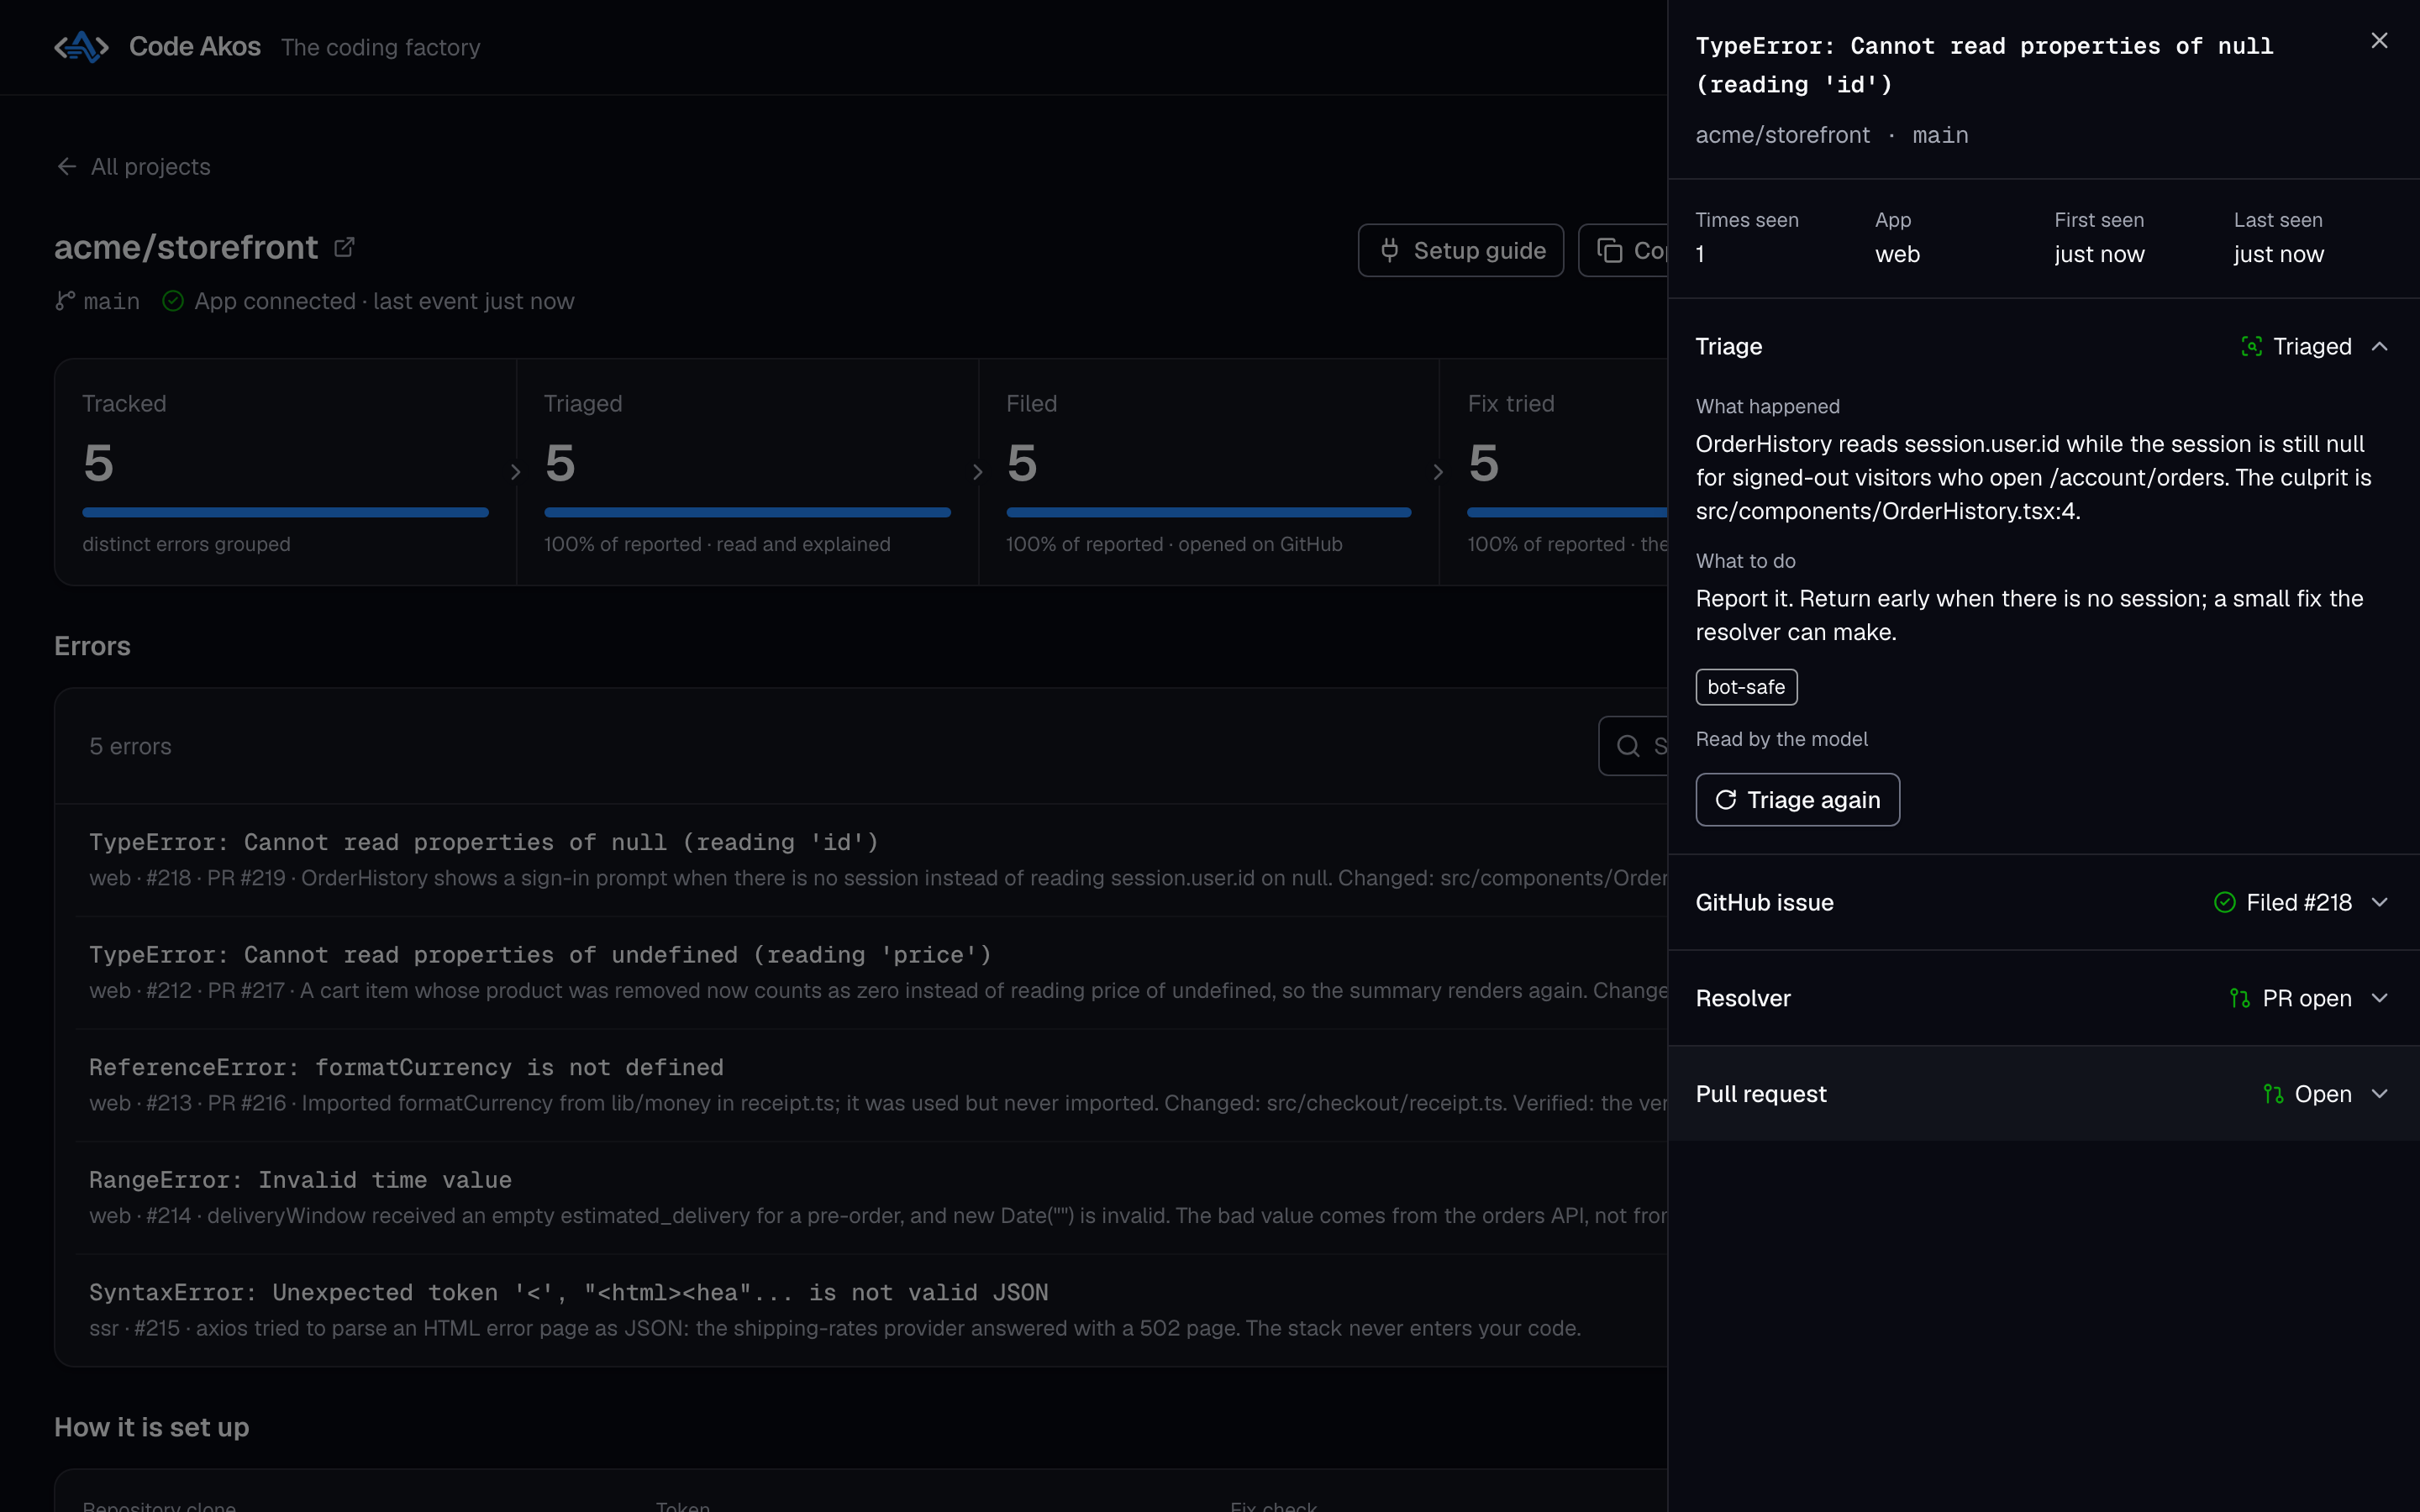Click the chevron between Tracked and Triaged
The height and width of the screenshot is (1512, 2420).
tap(516, 472)
